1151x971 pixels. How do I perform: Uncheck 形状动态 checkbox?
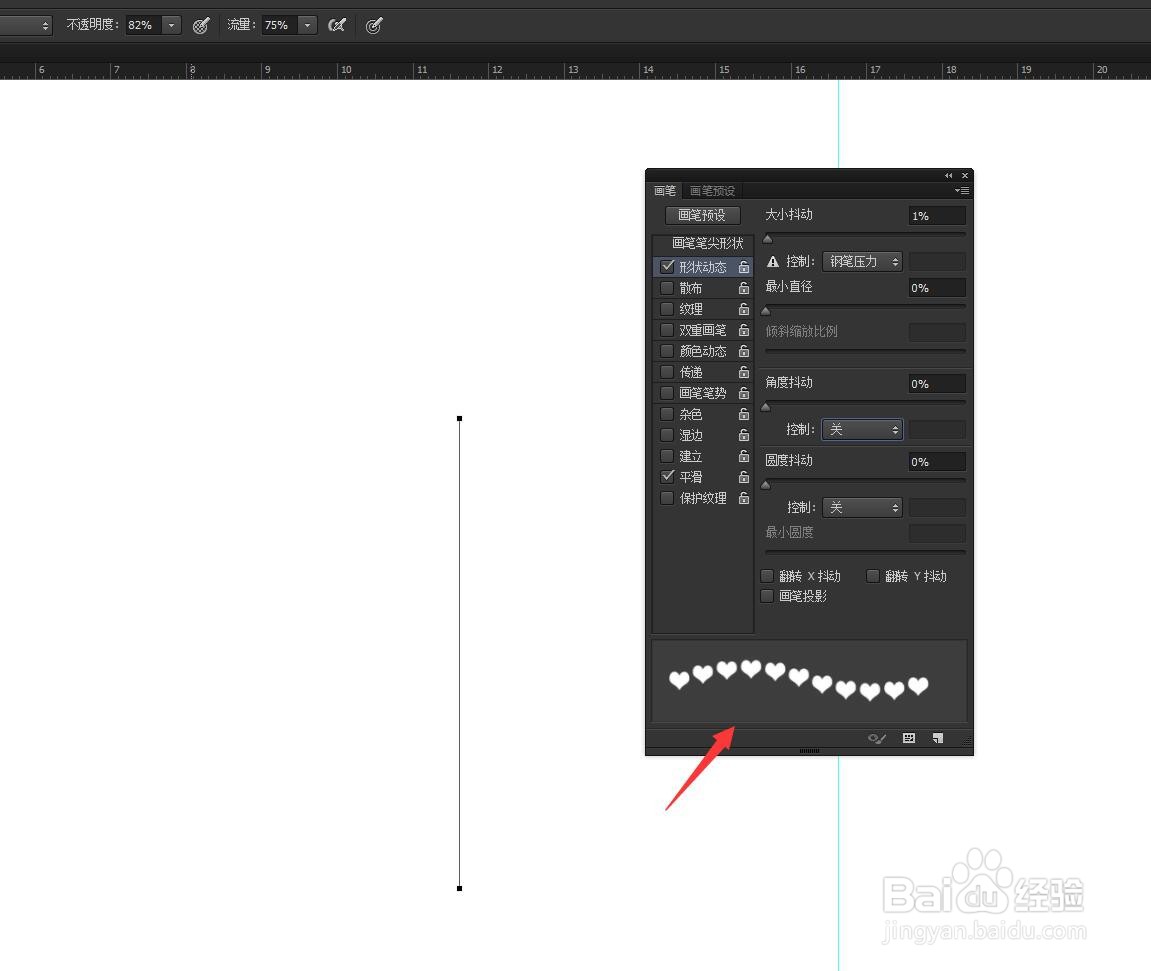tap(667, 266)
